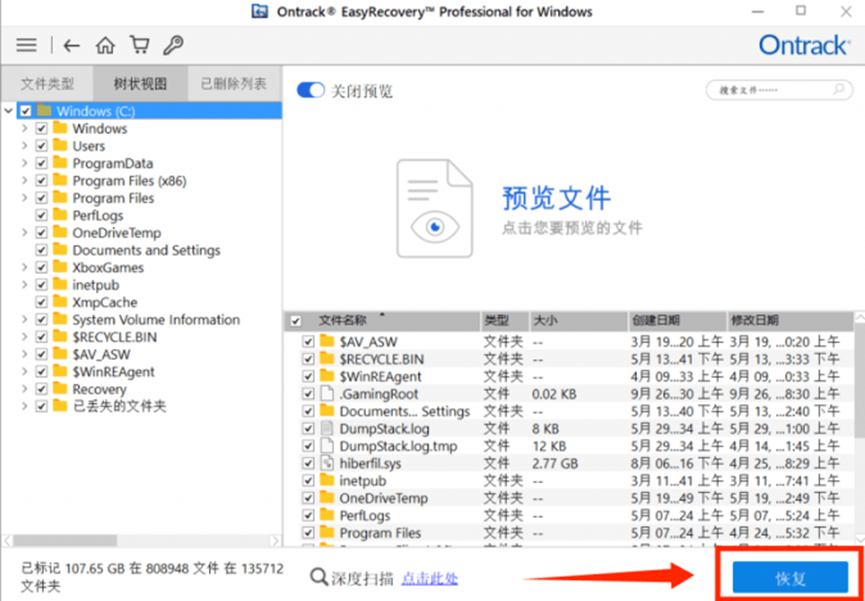The image size is (865, 601).
Task: Expand the ProgramData folder node
Action: 24,163
